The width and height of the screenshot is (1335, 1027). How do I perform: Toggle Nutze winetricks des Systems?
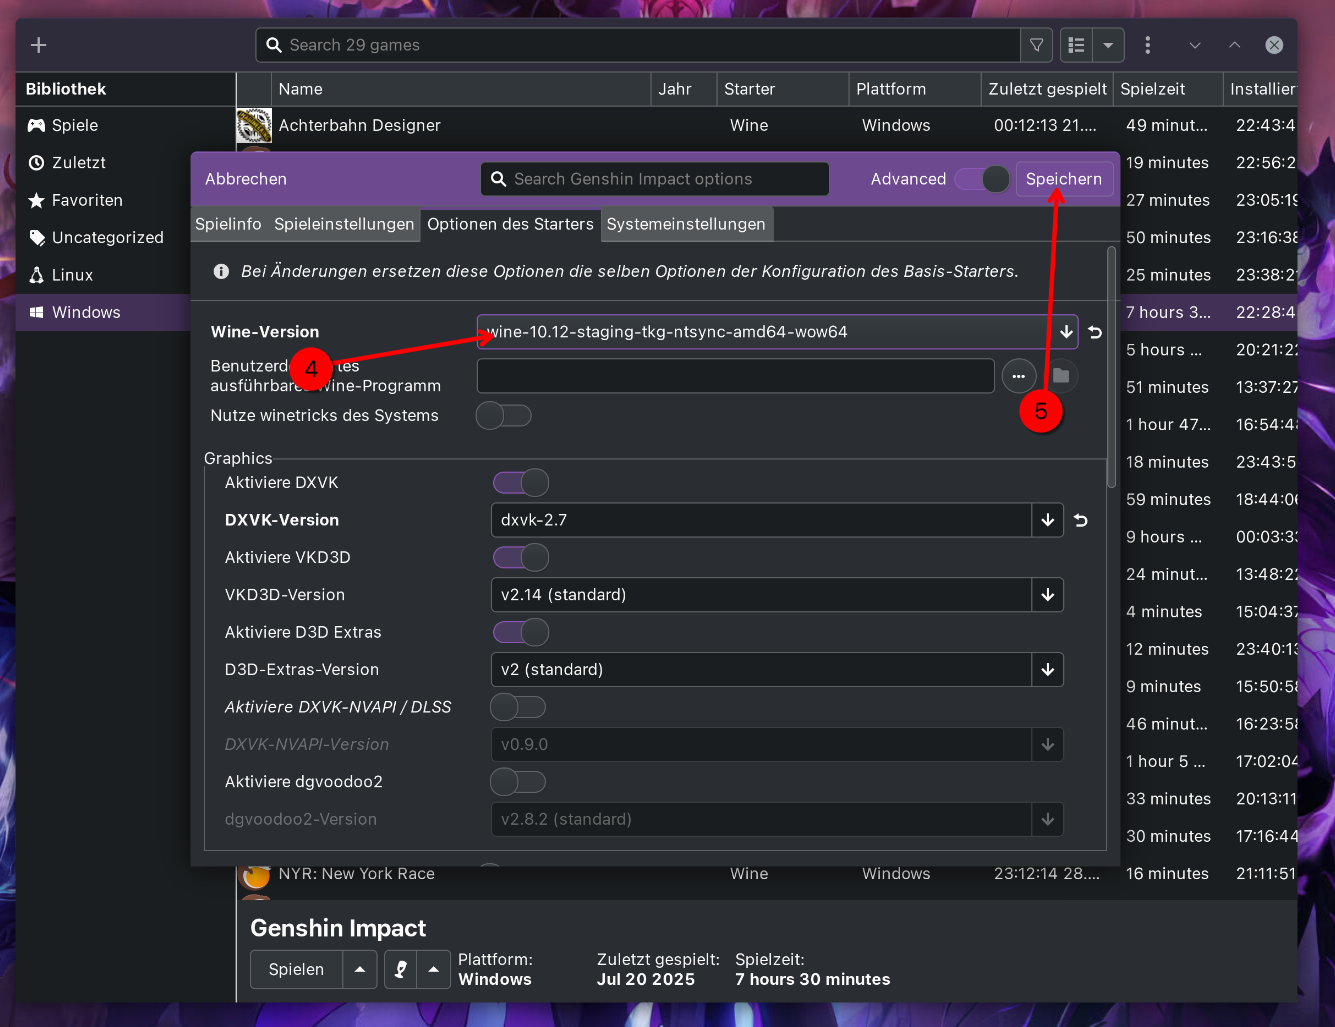coord(504,415)
